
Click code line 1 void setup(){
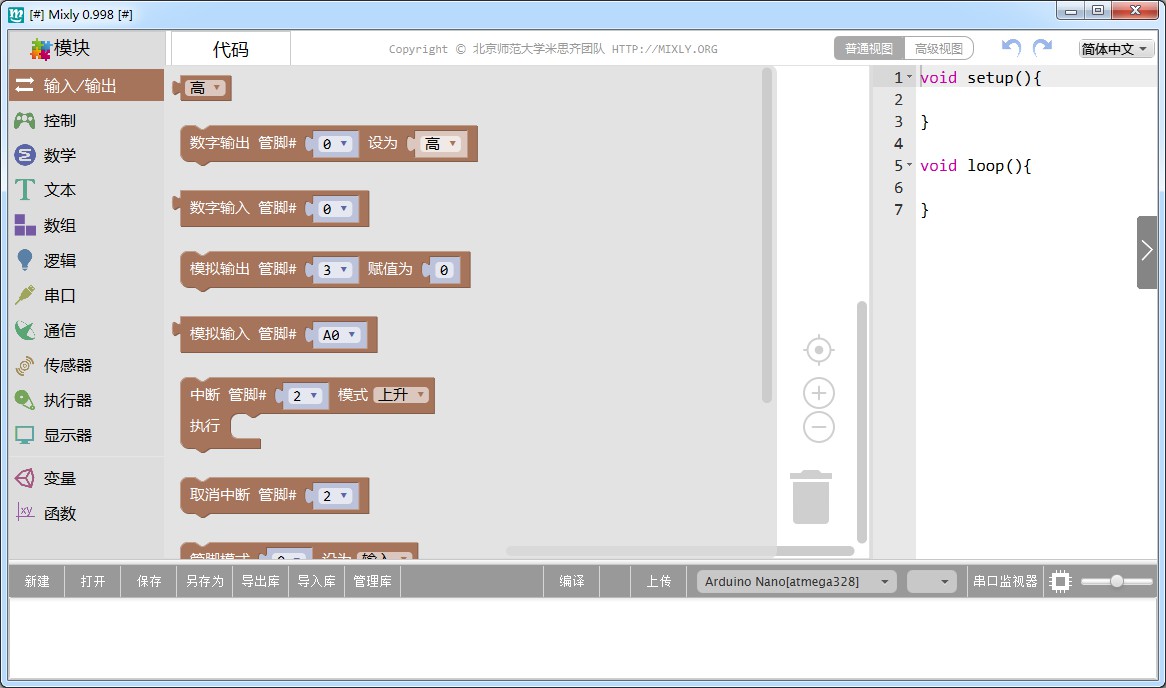(980, 77)
